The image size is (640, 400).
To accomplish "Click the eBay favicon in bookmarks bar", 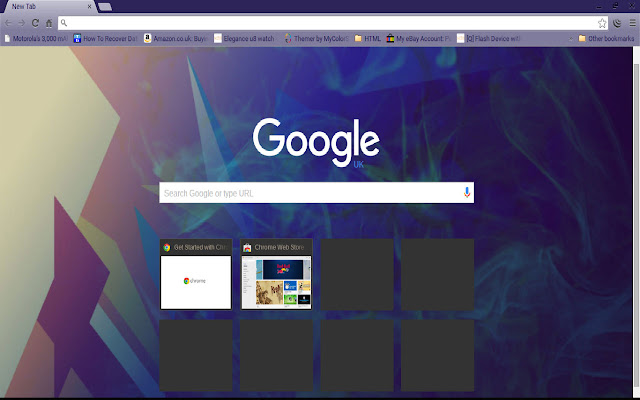I will coord(390,38).
